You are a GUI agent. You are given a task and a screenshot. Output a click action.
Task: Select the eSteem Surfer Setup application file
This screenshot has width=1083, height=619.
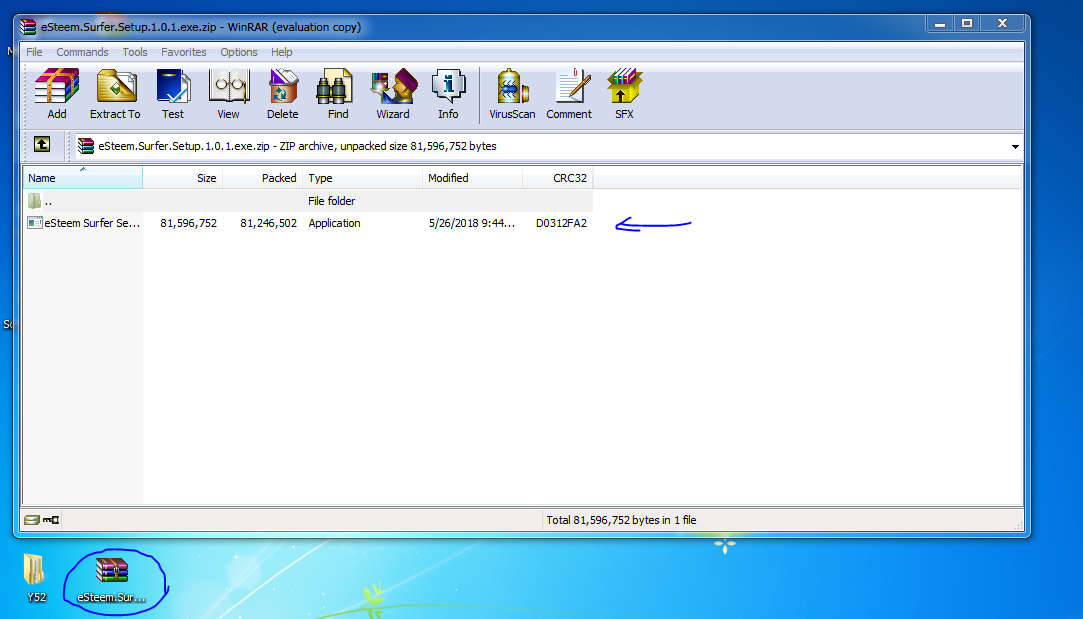point(84,223)
